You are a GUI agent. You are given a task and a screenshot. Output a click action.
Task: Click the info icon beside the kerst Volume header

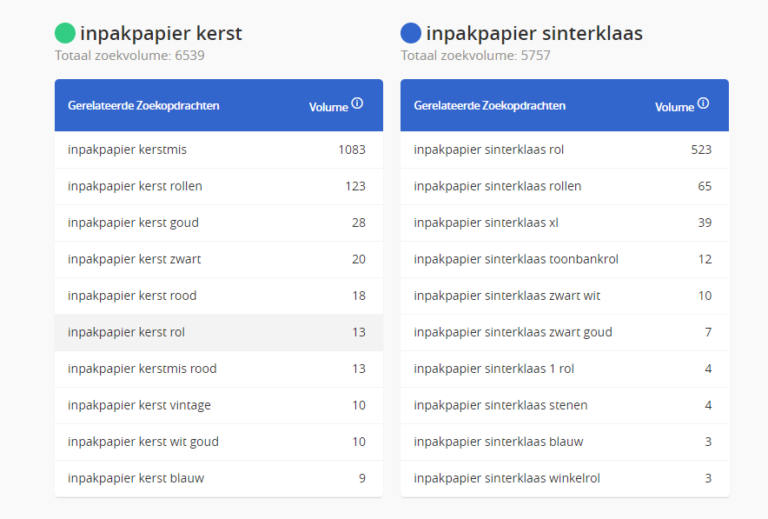click(357, 103)
